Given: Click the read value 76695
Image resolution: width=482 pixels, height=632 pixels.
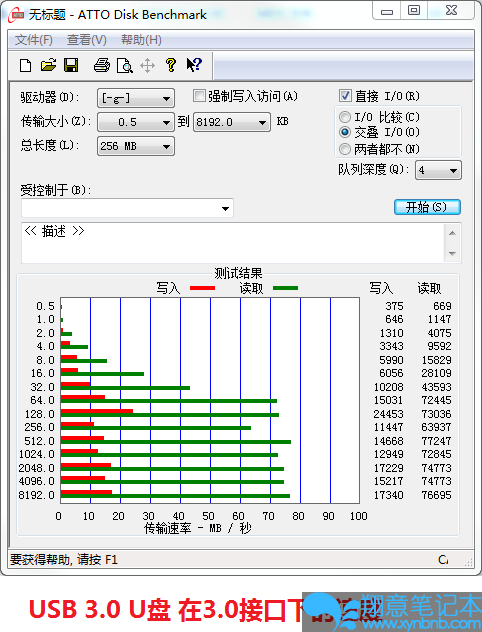Looking at the screenshot, I should (x=436, y=495).
